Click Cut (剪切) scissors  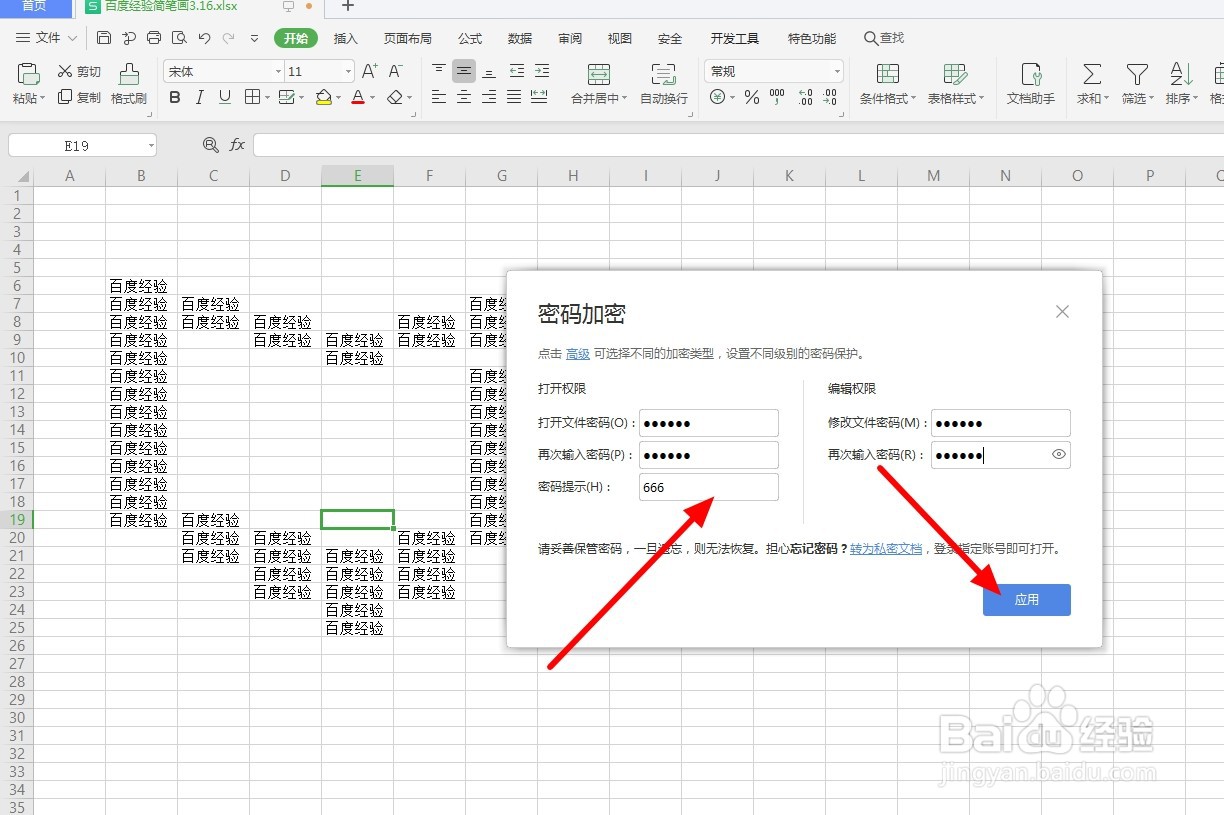(79, 71)
